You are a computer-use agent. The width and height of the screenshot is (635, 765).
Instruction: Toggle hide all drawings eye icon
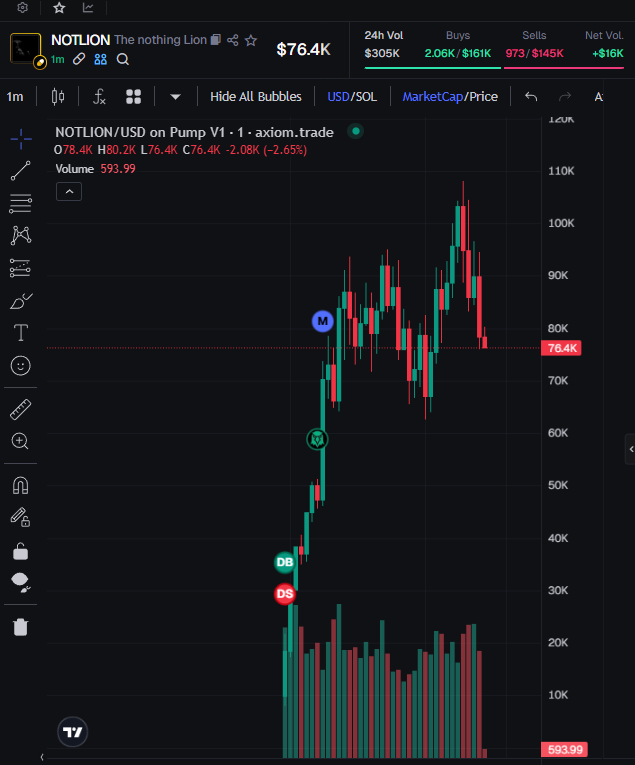click(21, 583)
